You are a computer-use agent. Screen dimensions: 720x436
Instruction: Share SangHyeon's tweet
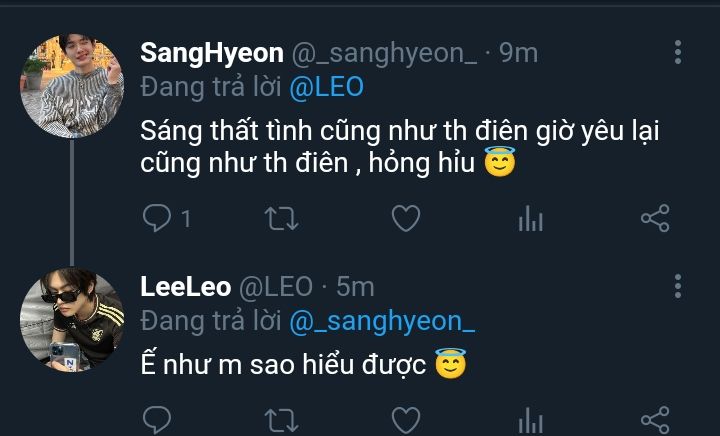click(654, 219)
